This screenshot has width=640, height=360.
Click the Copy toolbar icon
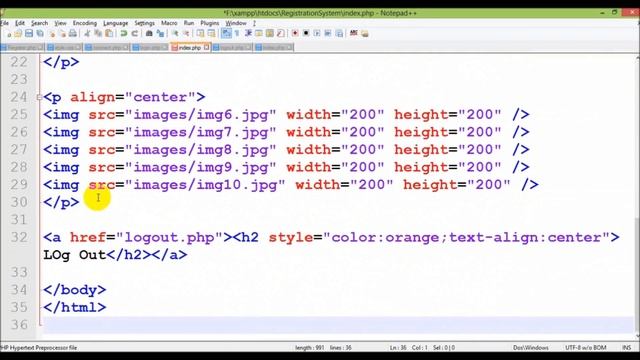98,33
